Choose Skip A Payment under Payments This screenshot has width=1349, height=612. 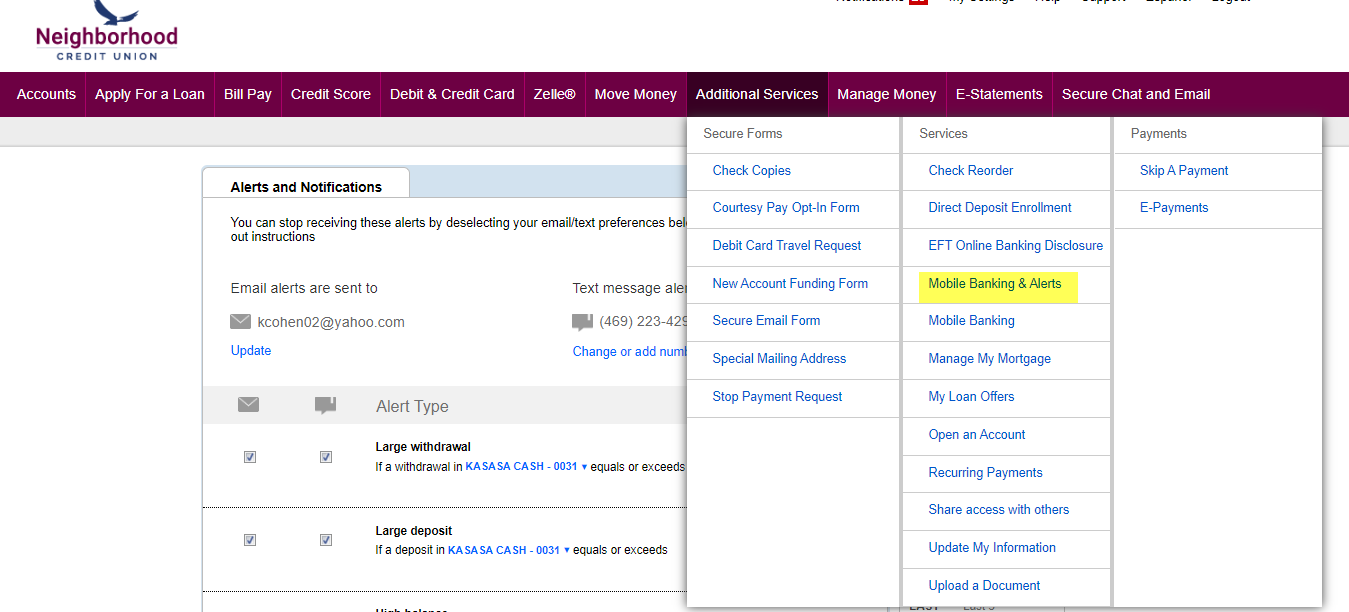click(1184, 170)
